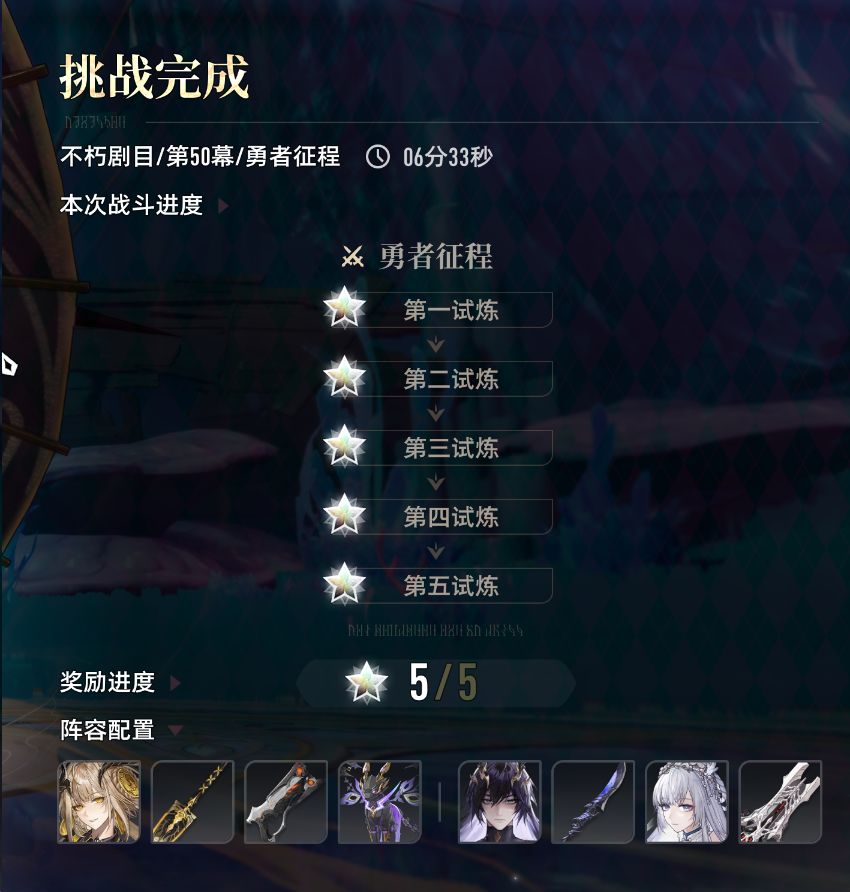Select the 第三试炼 stage row

pos(438,447)
